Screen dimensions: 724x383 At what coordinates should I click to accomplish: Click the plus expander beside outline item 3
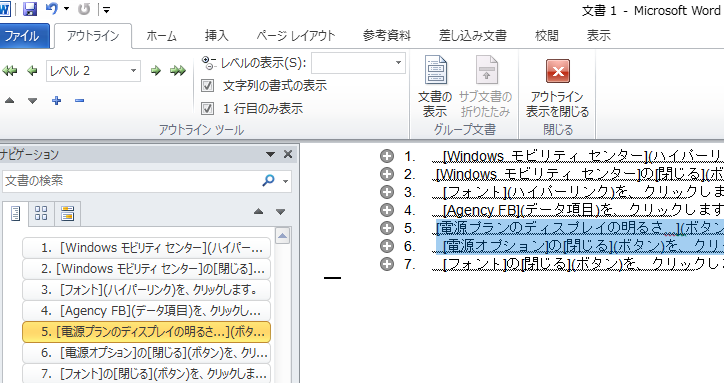387,192
